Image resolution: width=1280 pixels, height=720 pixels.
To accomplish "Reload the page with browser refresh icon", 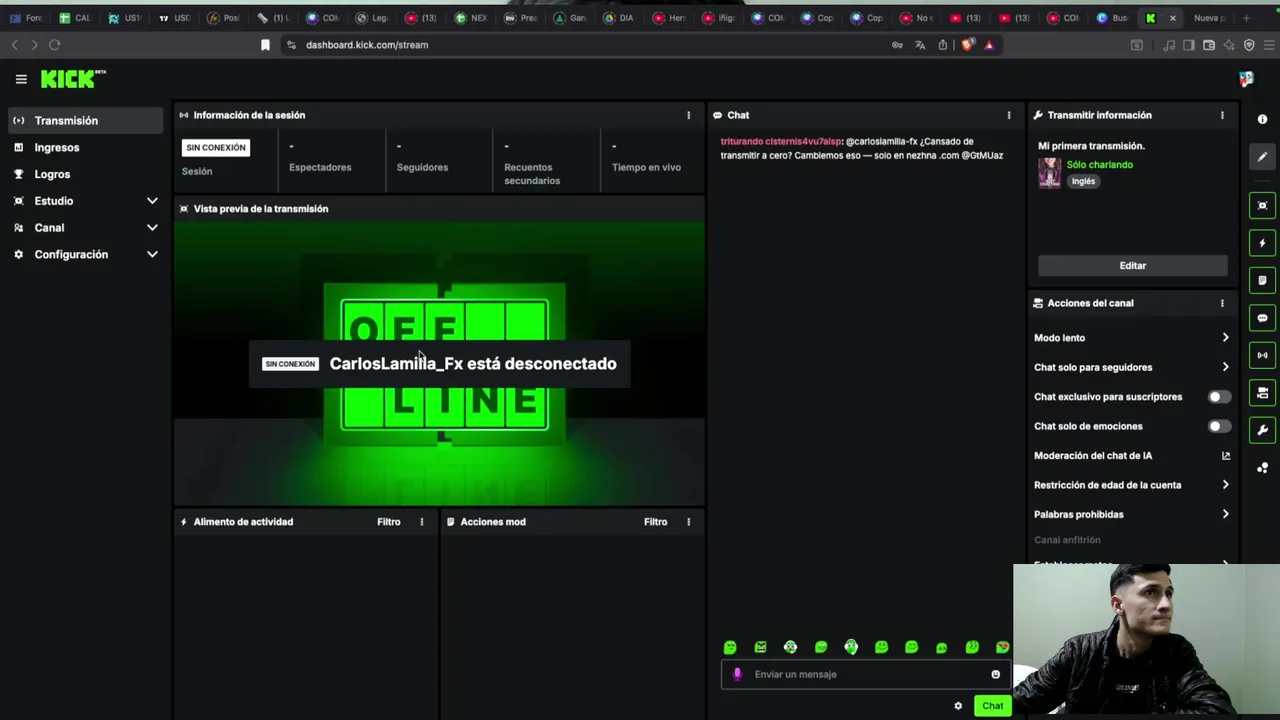I will pyautogui.click(x=55, y=45).
